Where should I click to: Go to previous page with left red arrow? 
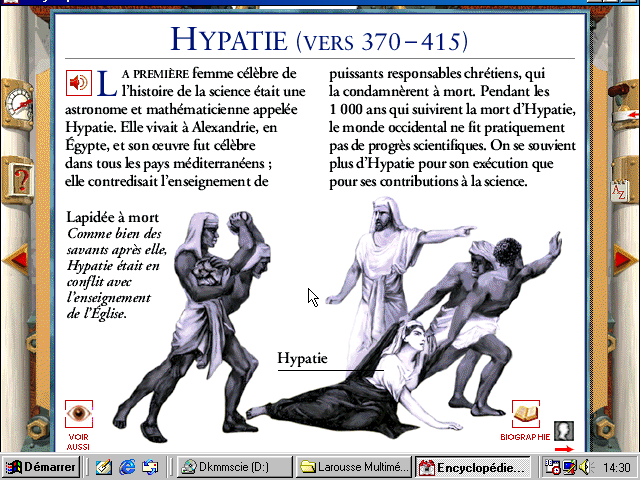(17, 259)
